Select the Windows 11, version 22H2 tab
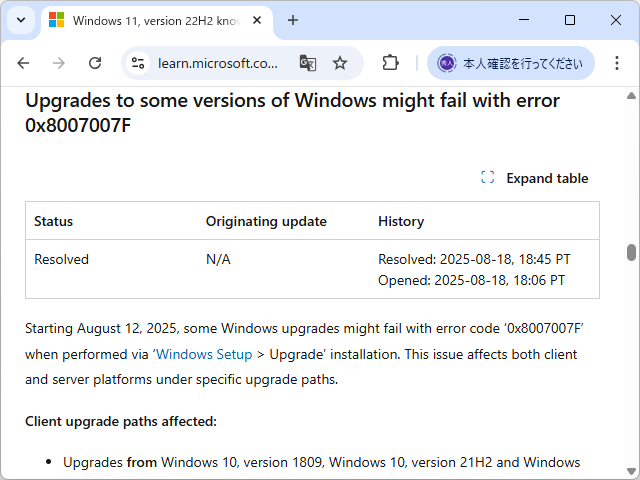The height and width of the screenshot is (480, 640). pyautogui.click(x=150, y=20)
